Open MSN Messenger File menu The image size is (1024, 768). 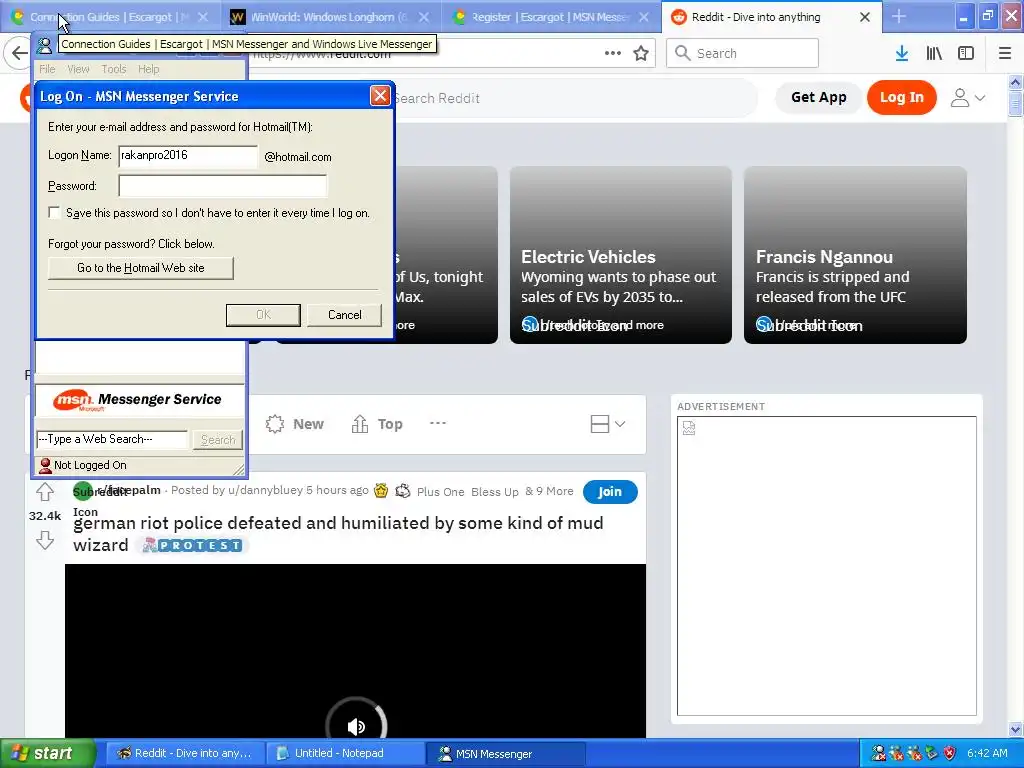pos(47,69)
